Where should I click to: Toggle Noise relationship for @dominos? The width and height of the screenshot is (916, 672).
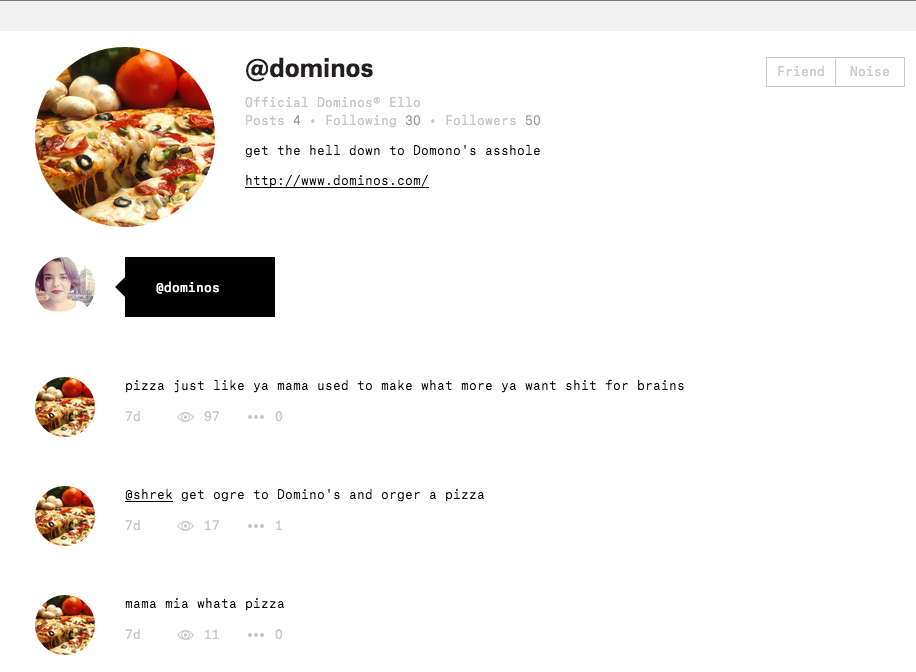tap(870, 72)
